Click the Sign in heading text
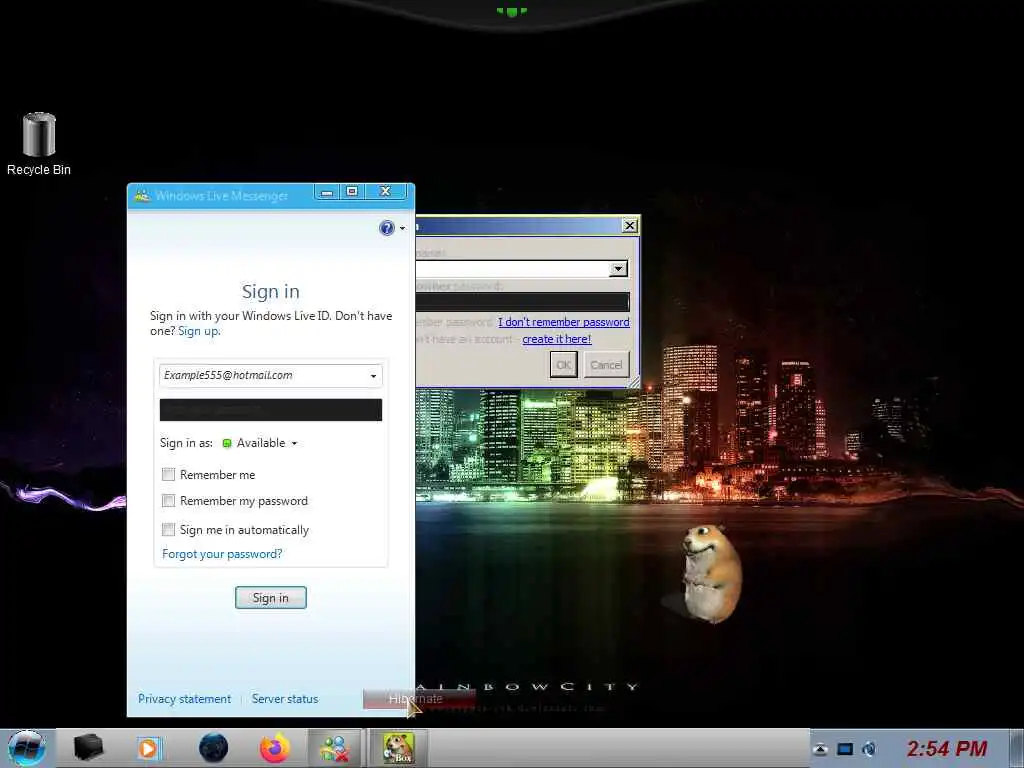1024x768 pixels. click(270, 291)
